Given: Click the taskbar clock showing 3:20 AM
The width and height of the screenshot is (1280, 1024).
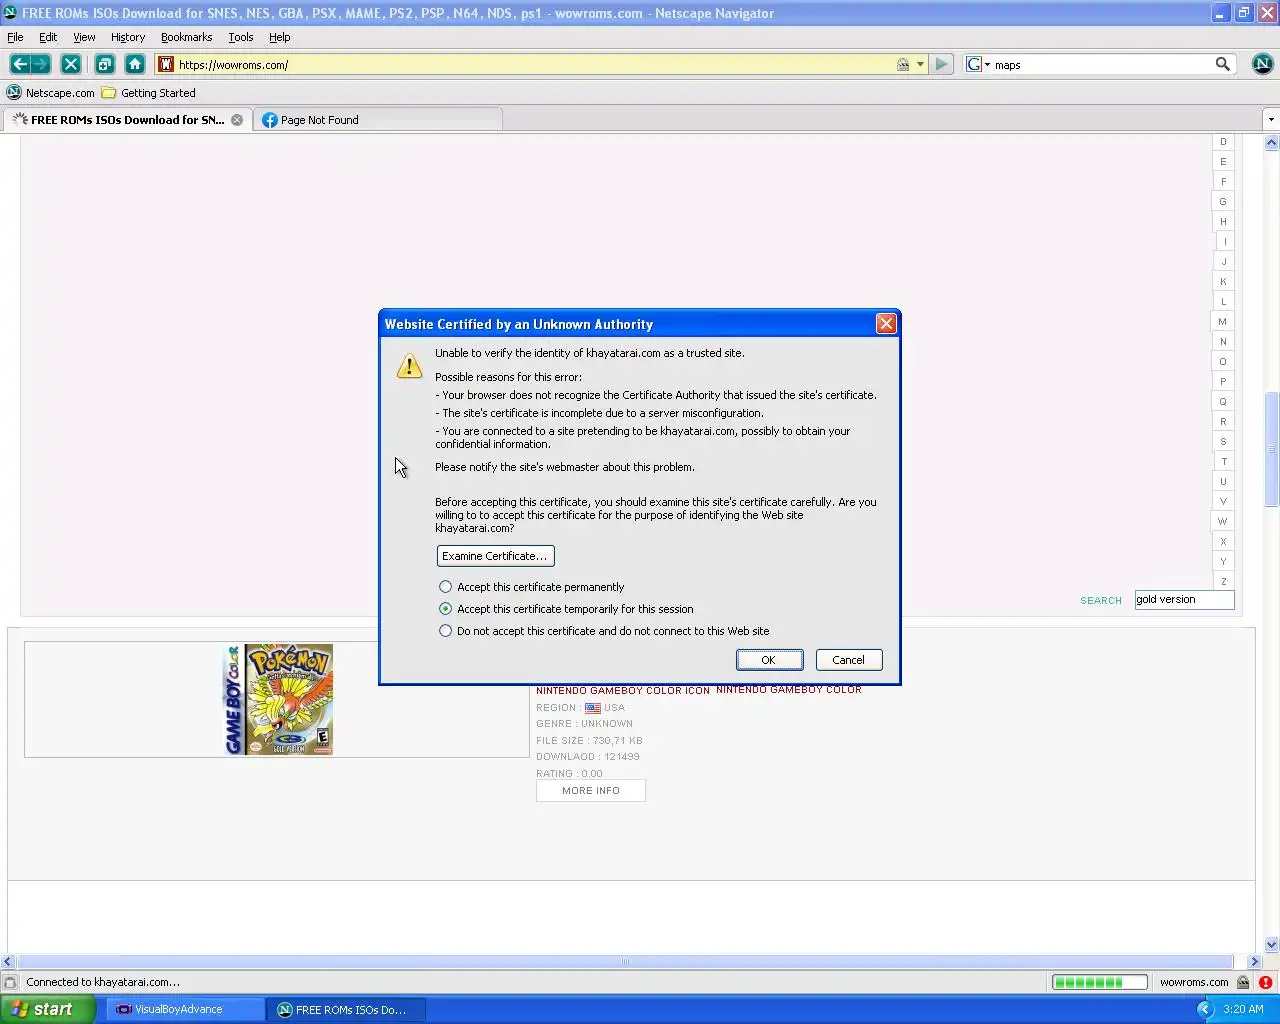Looking at the screenshot, I should (1243, 1009).
